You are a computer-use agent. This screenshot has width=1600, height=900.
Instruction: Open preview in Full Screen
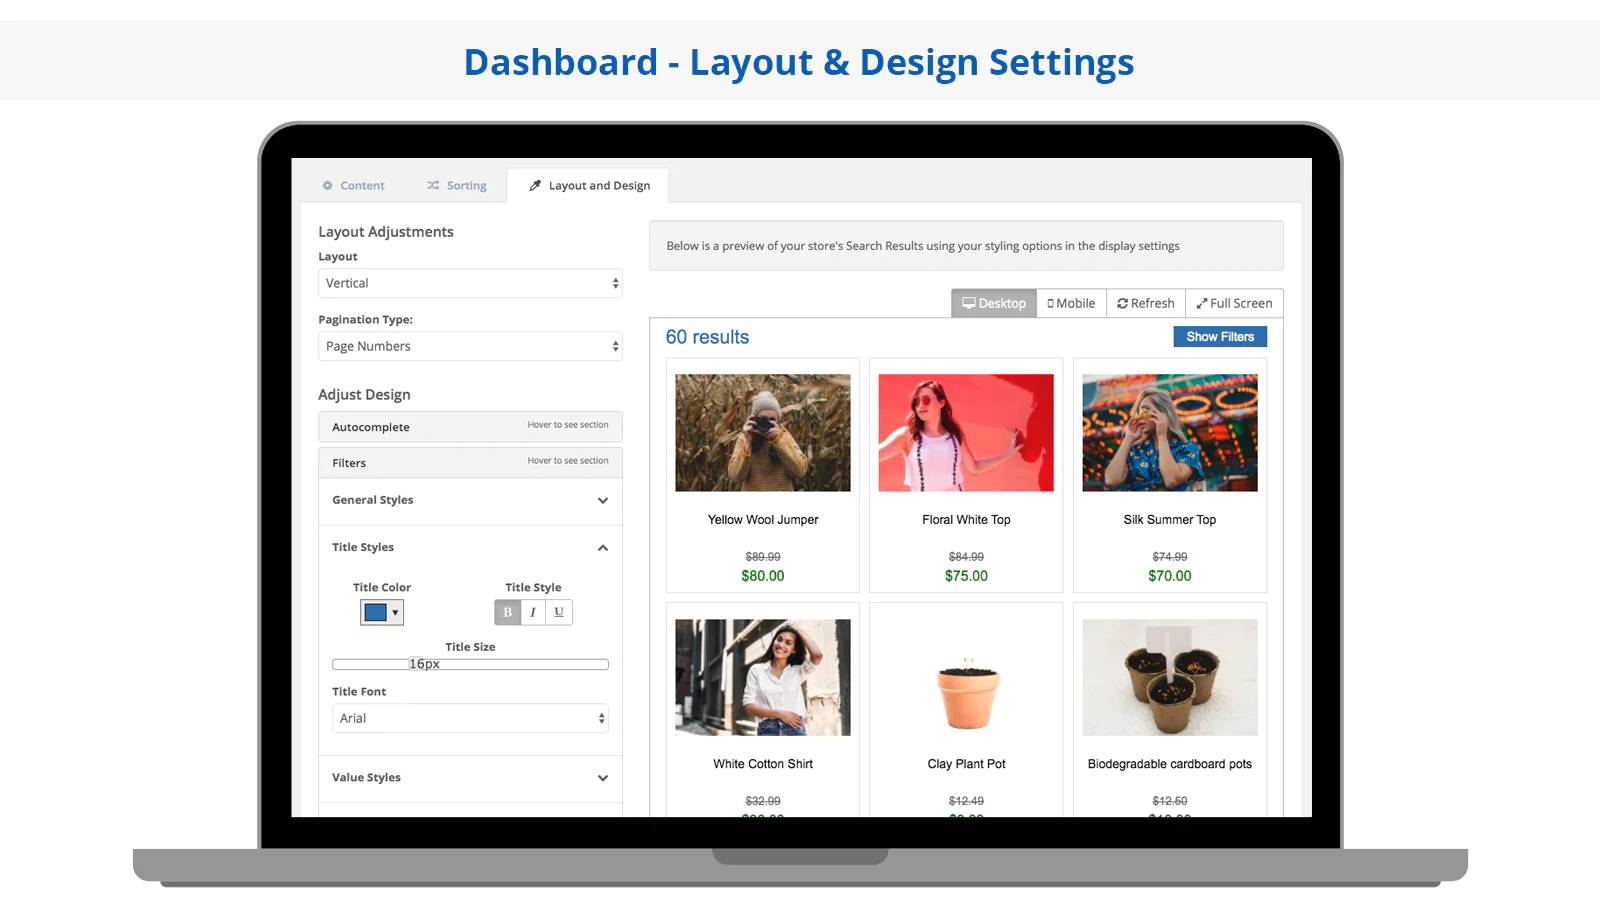tap(1234, 303)
